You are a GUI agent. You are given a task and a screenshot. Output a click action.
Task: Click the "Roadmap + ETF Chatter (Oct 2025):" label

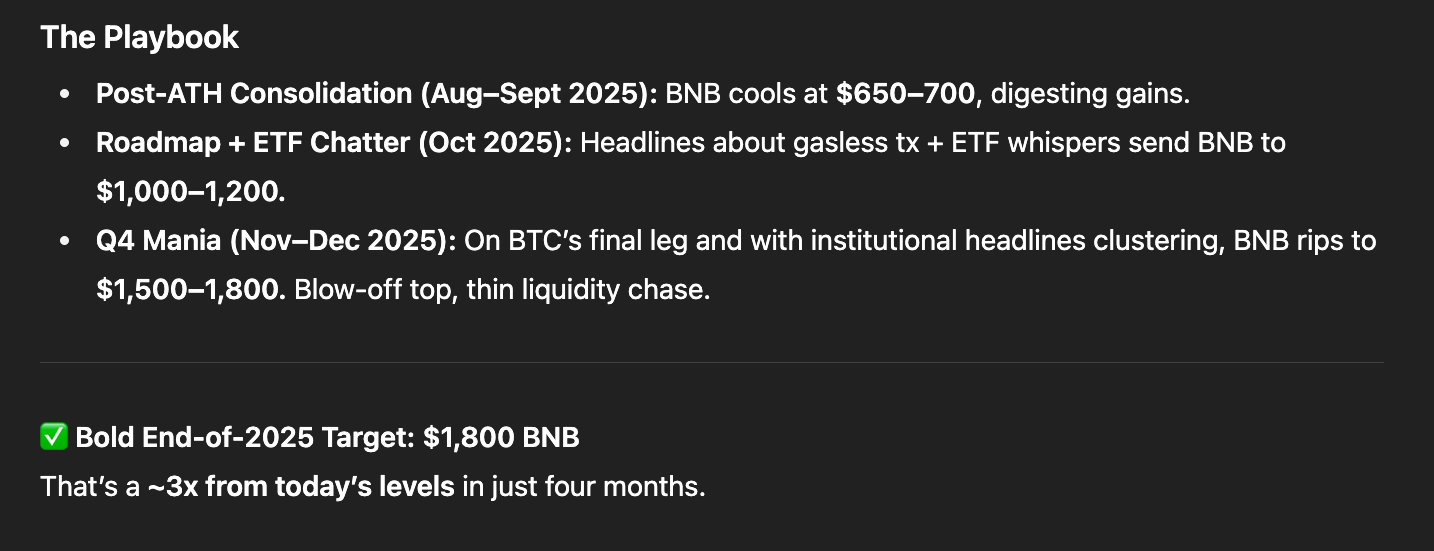click(x=334, y=143)
